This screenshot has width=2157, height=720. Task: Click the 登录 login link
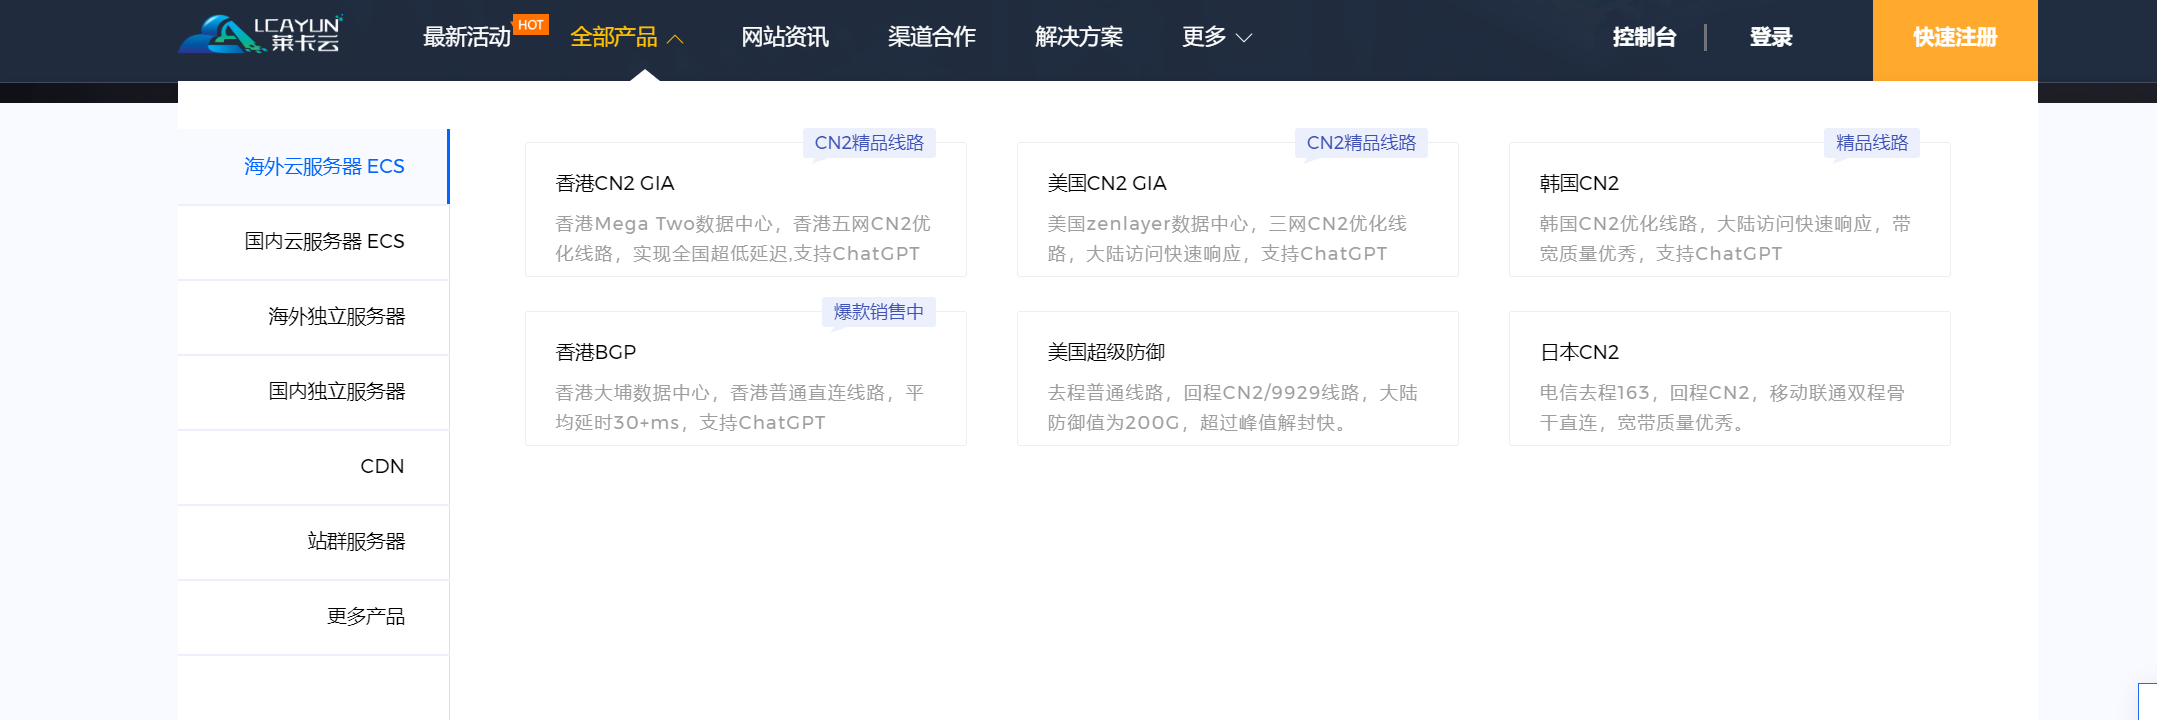(x=1770, y=38)
